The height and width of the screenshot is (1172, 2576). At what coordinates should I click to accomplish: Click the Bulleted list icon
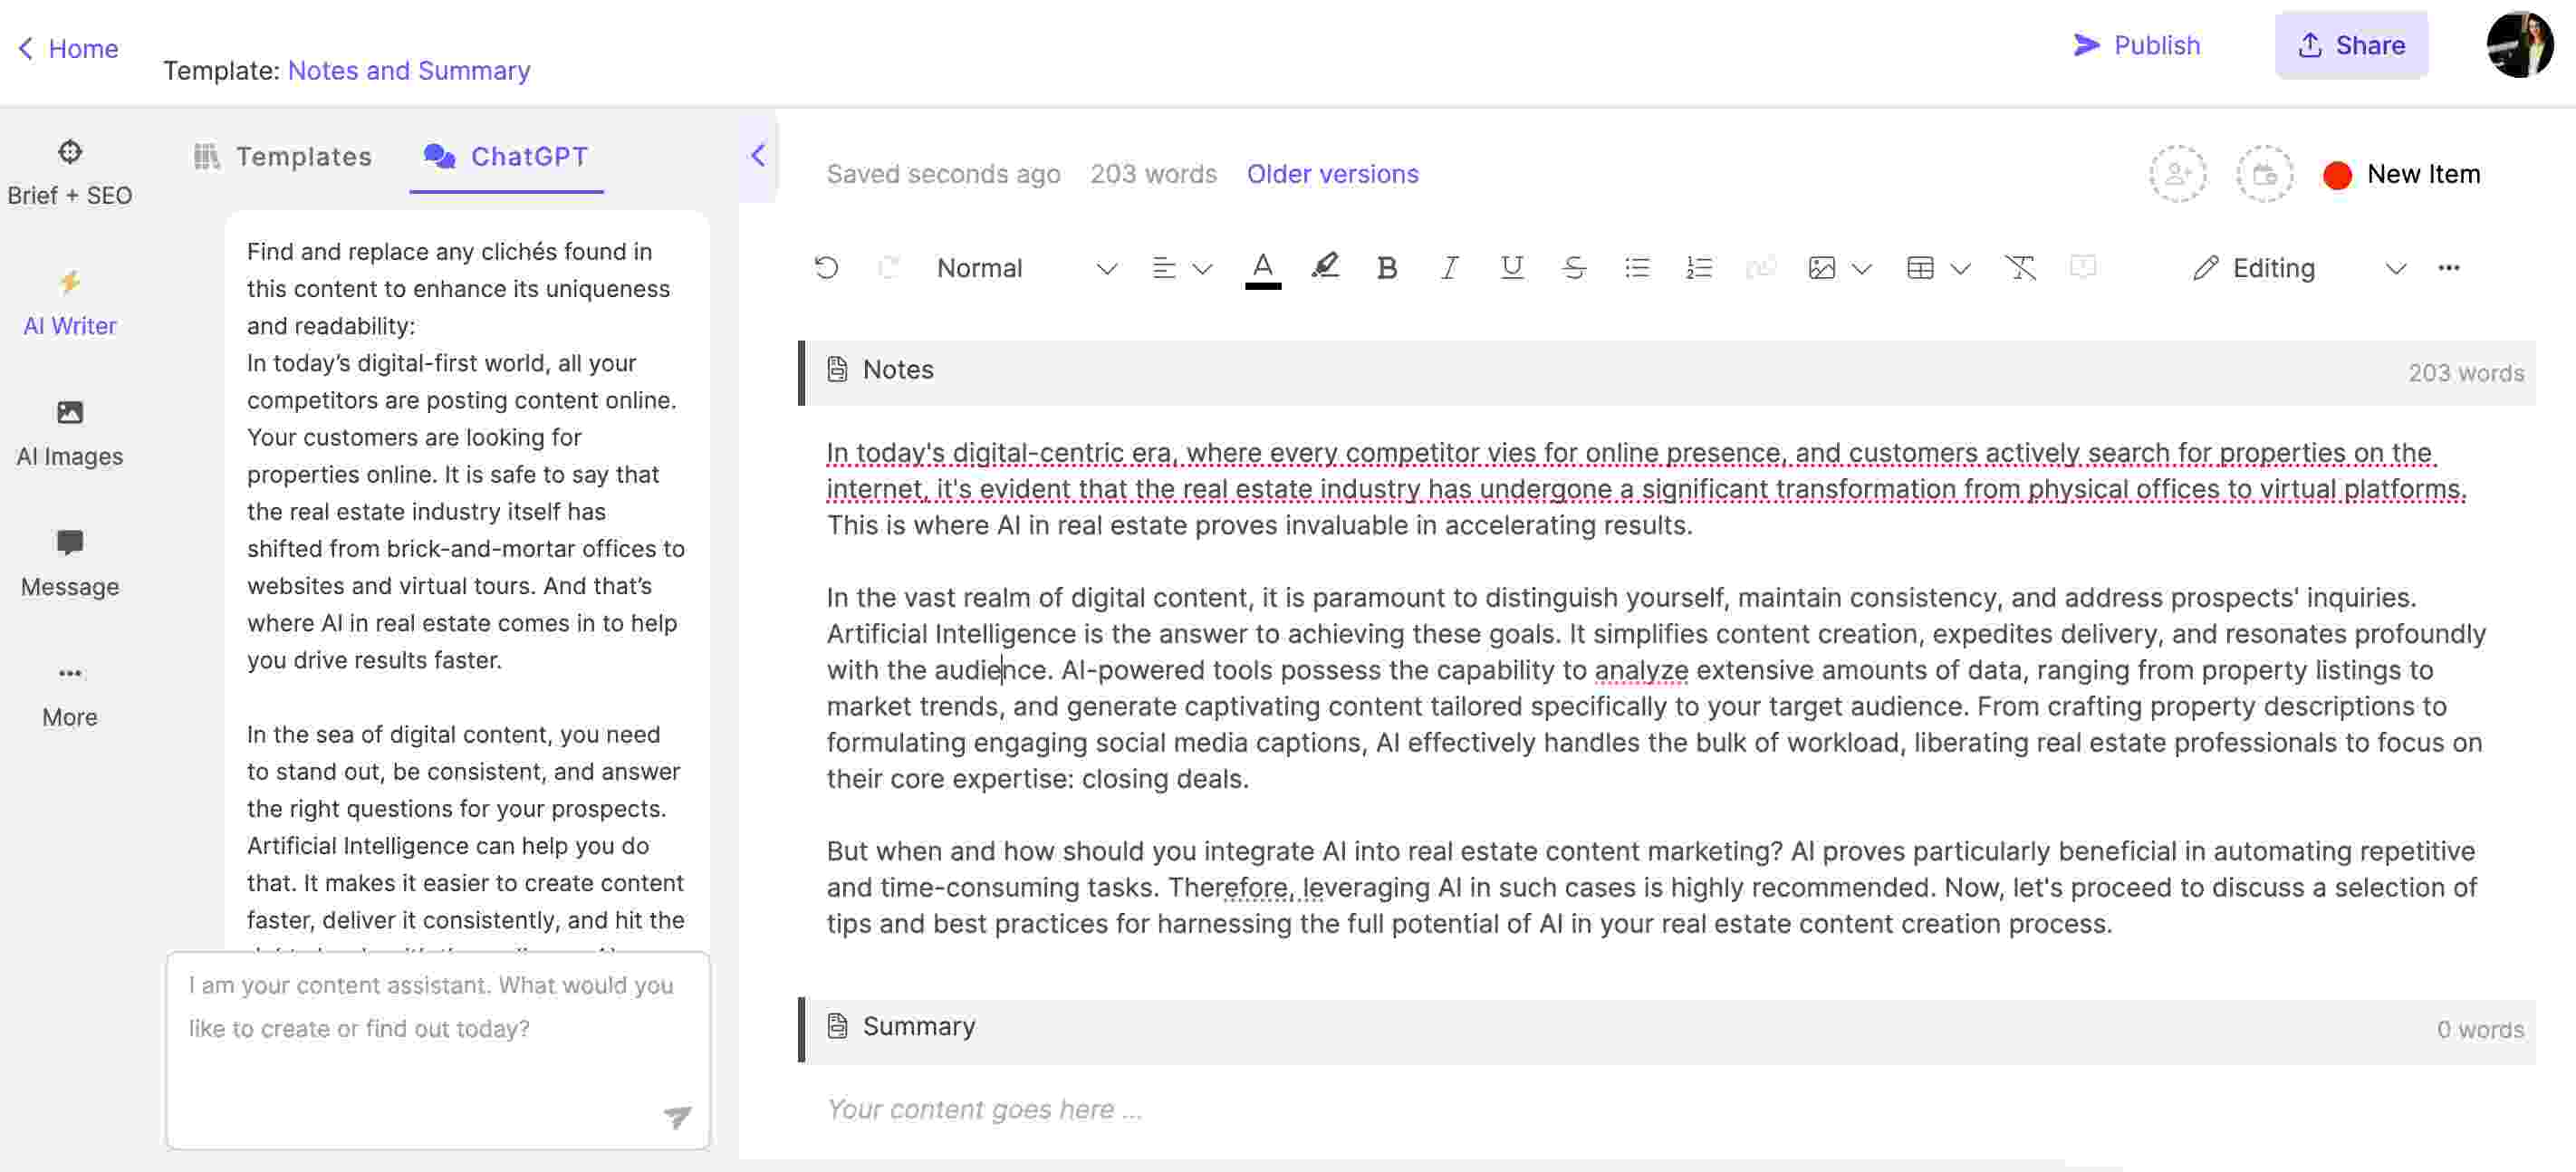click(1638, 266)
